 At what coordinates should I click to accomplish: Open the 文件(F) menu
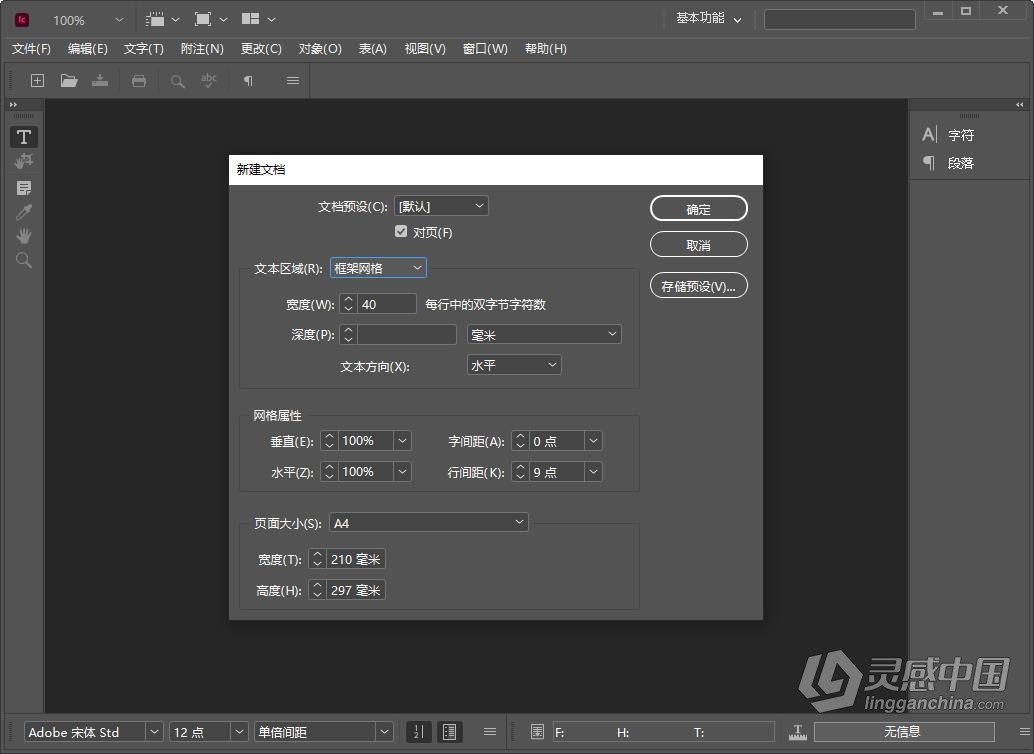[31, 49]
